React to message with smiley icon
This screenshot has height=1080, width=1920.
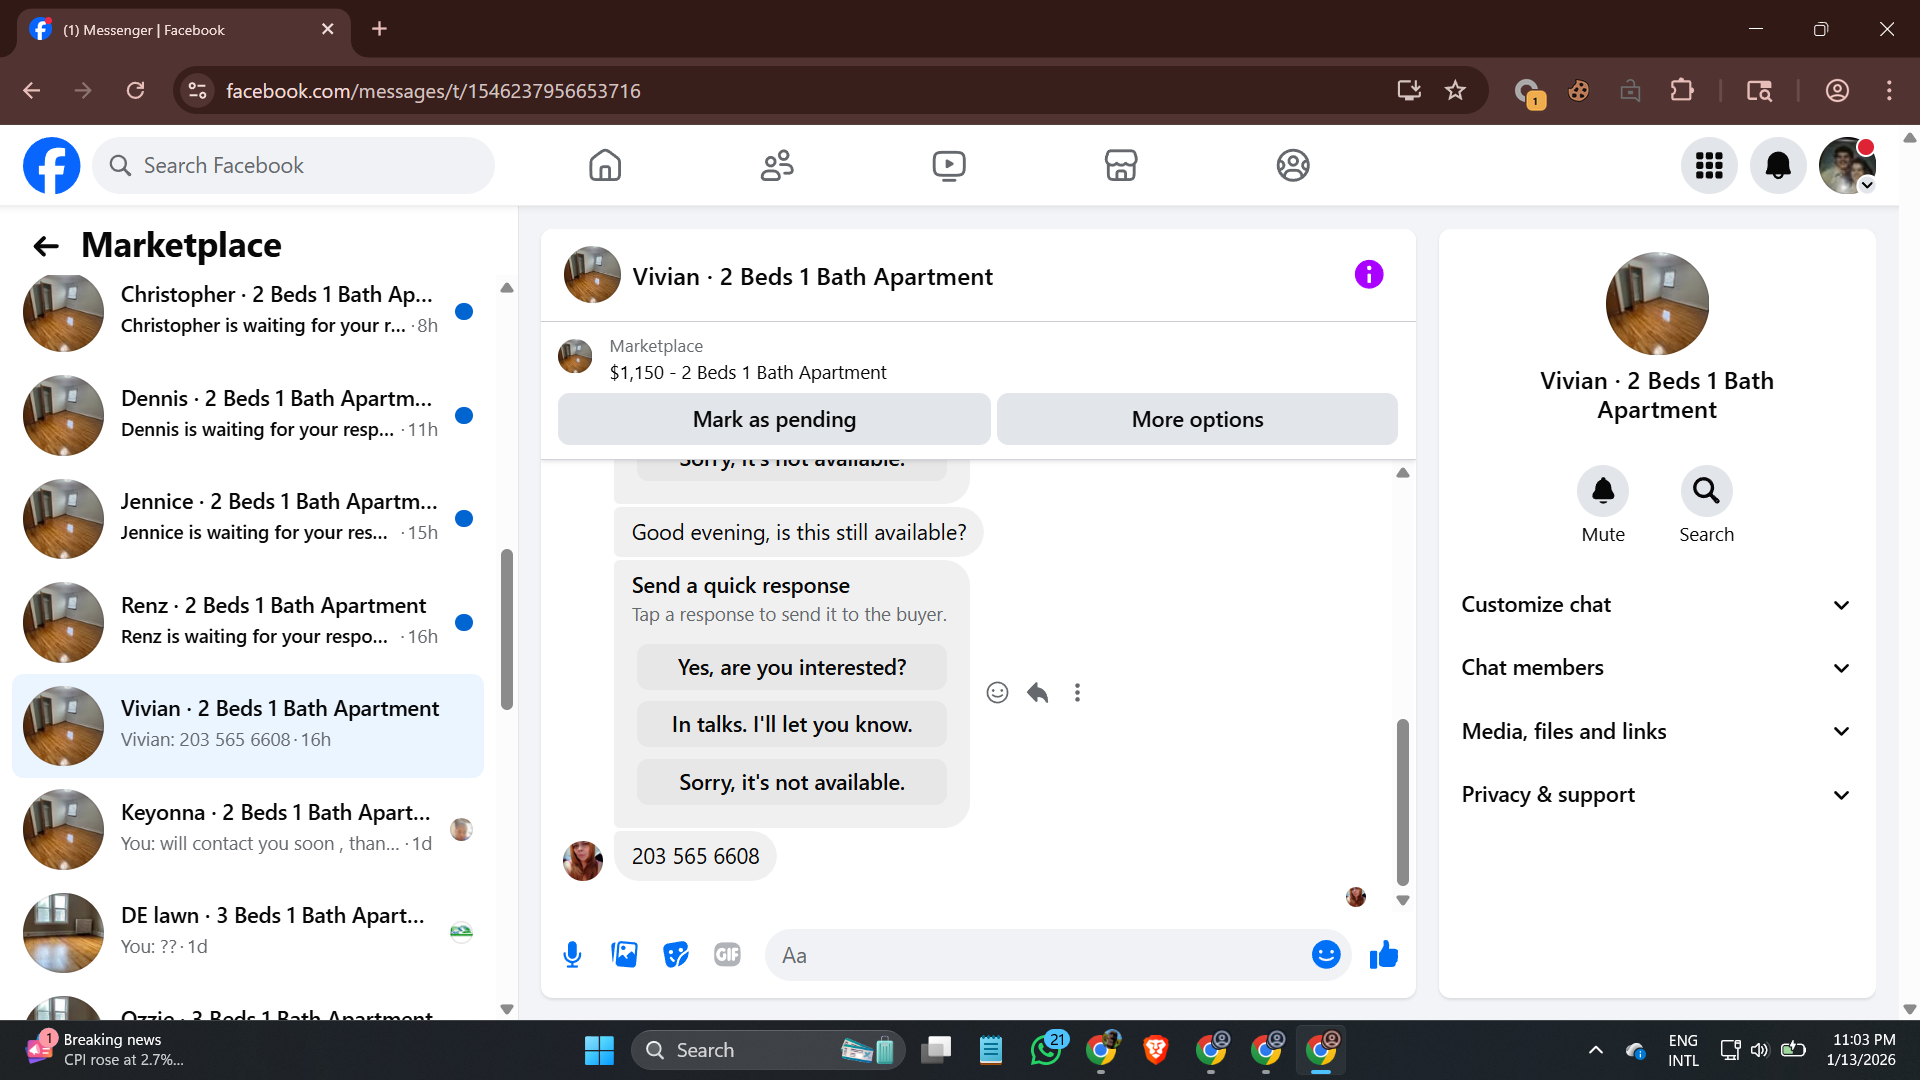pos(997,692)
